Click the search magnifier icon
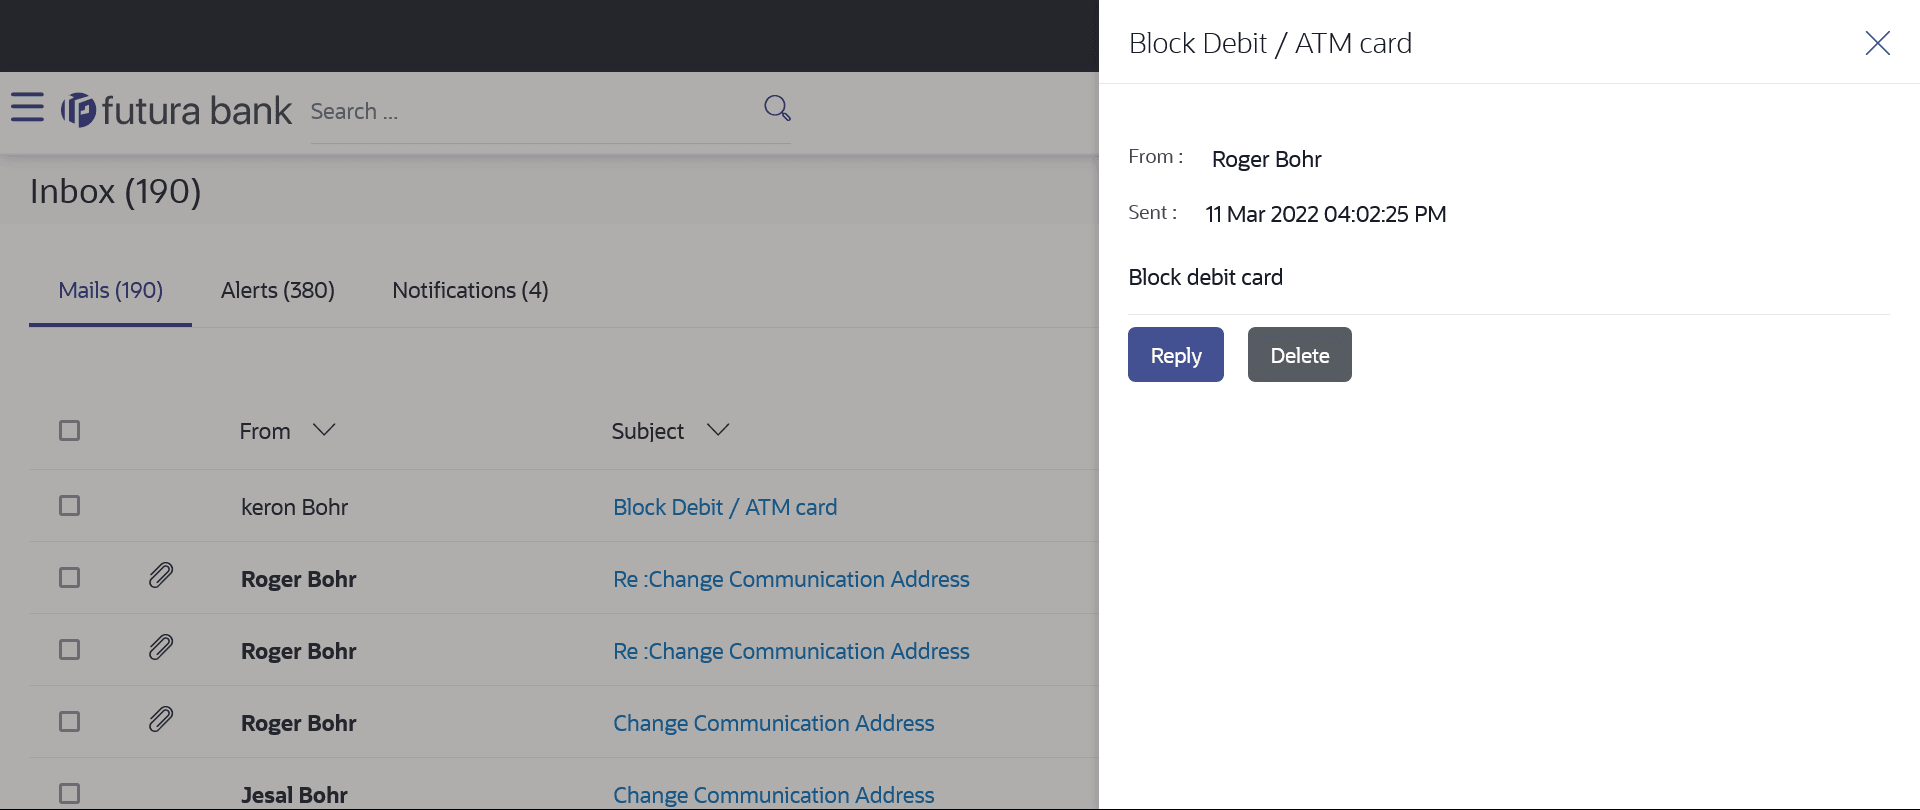The width and height of the screenshot is (1920, 810). 777,108
